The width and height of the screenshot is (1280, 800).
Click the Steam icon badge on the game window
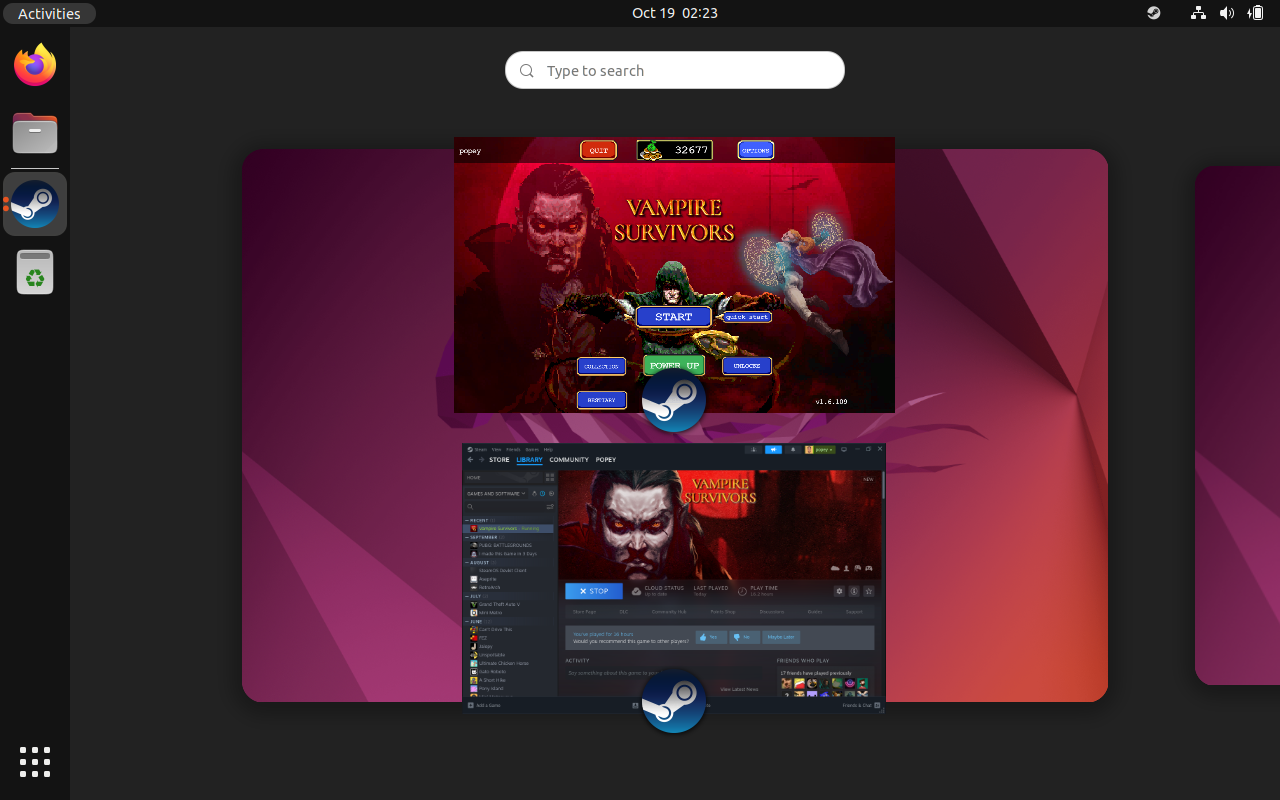tap(673, 400)
